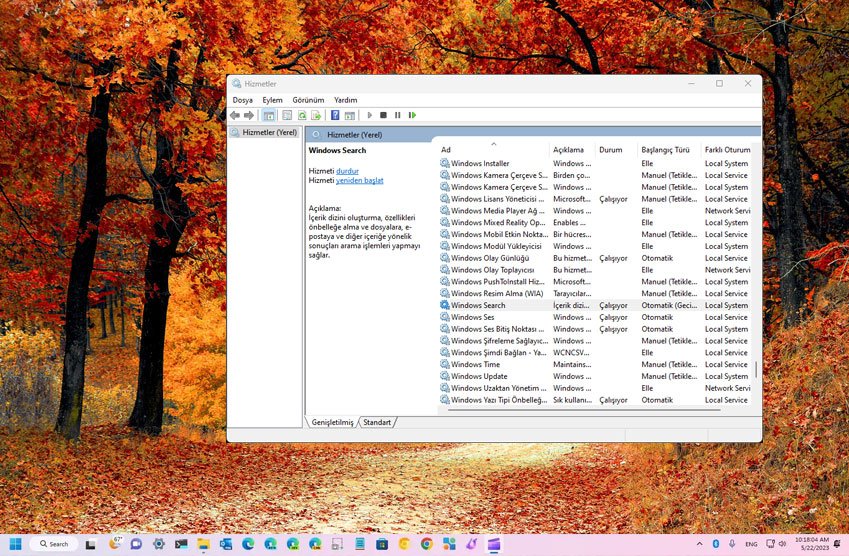The height and width of the screenshot is (556, 849).
Task: Click the Properties toolbar icon
Action: click(x=286, y=116)
